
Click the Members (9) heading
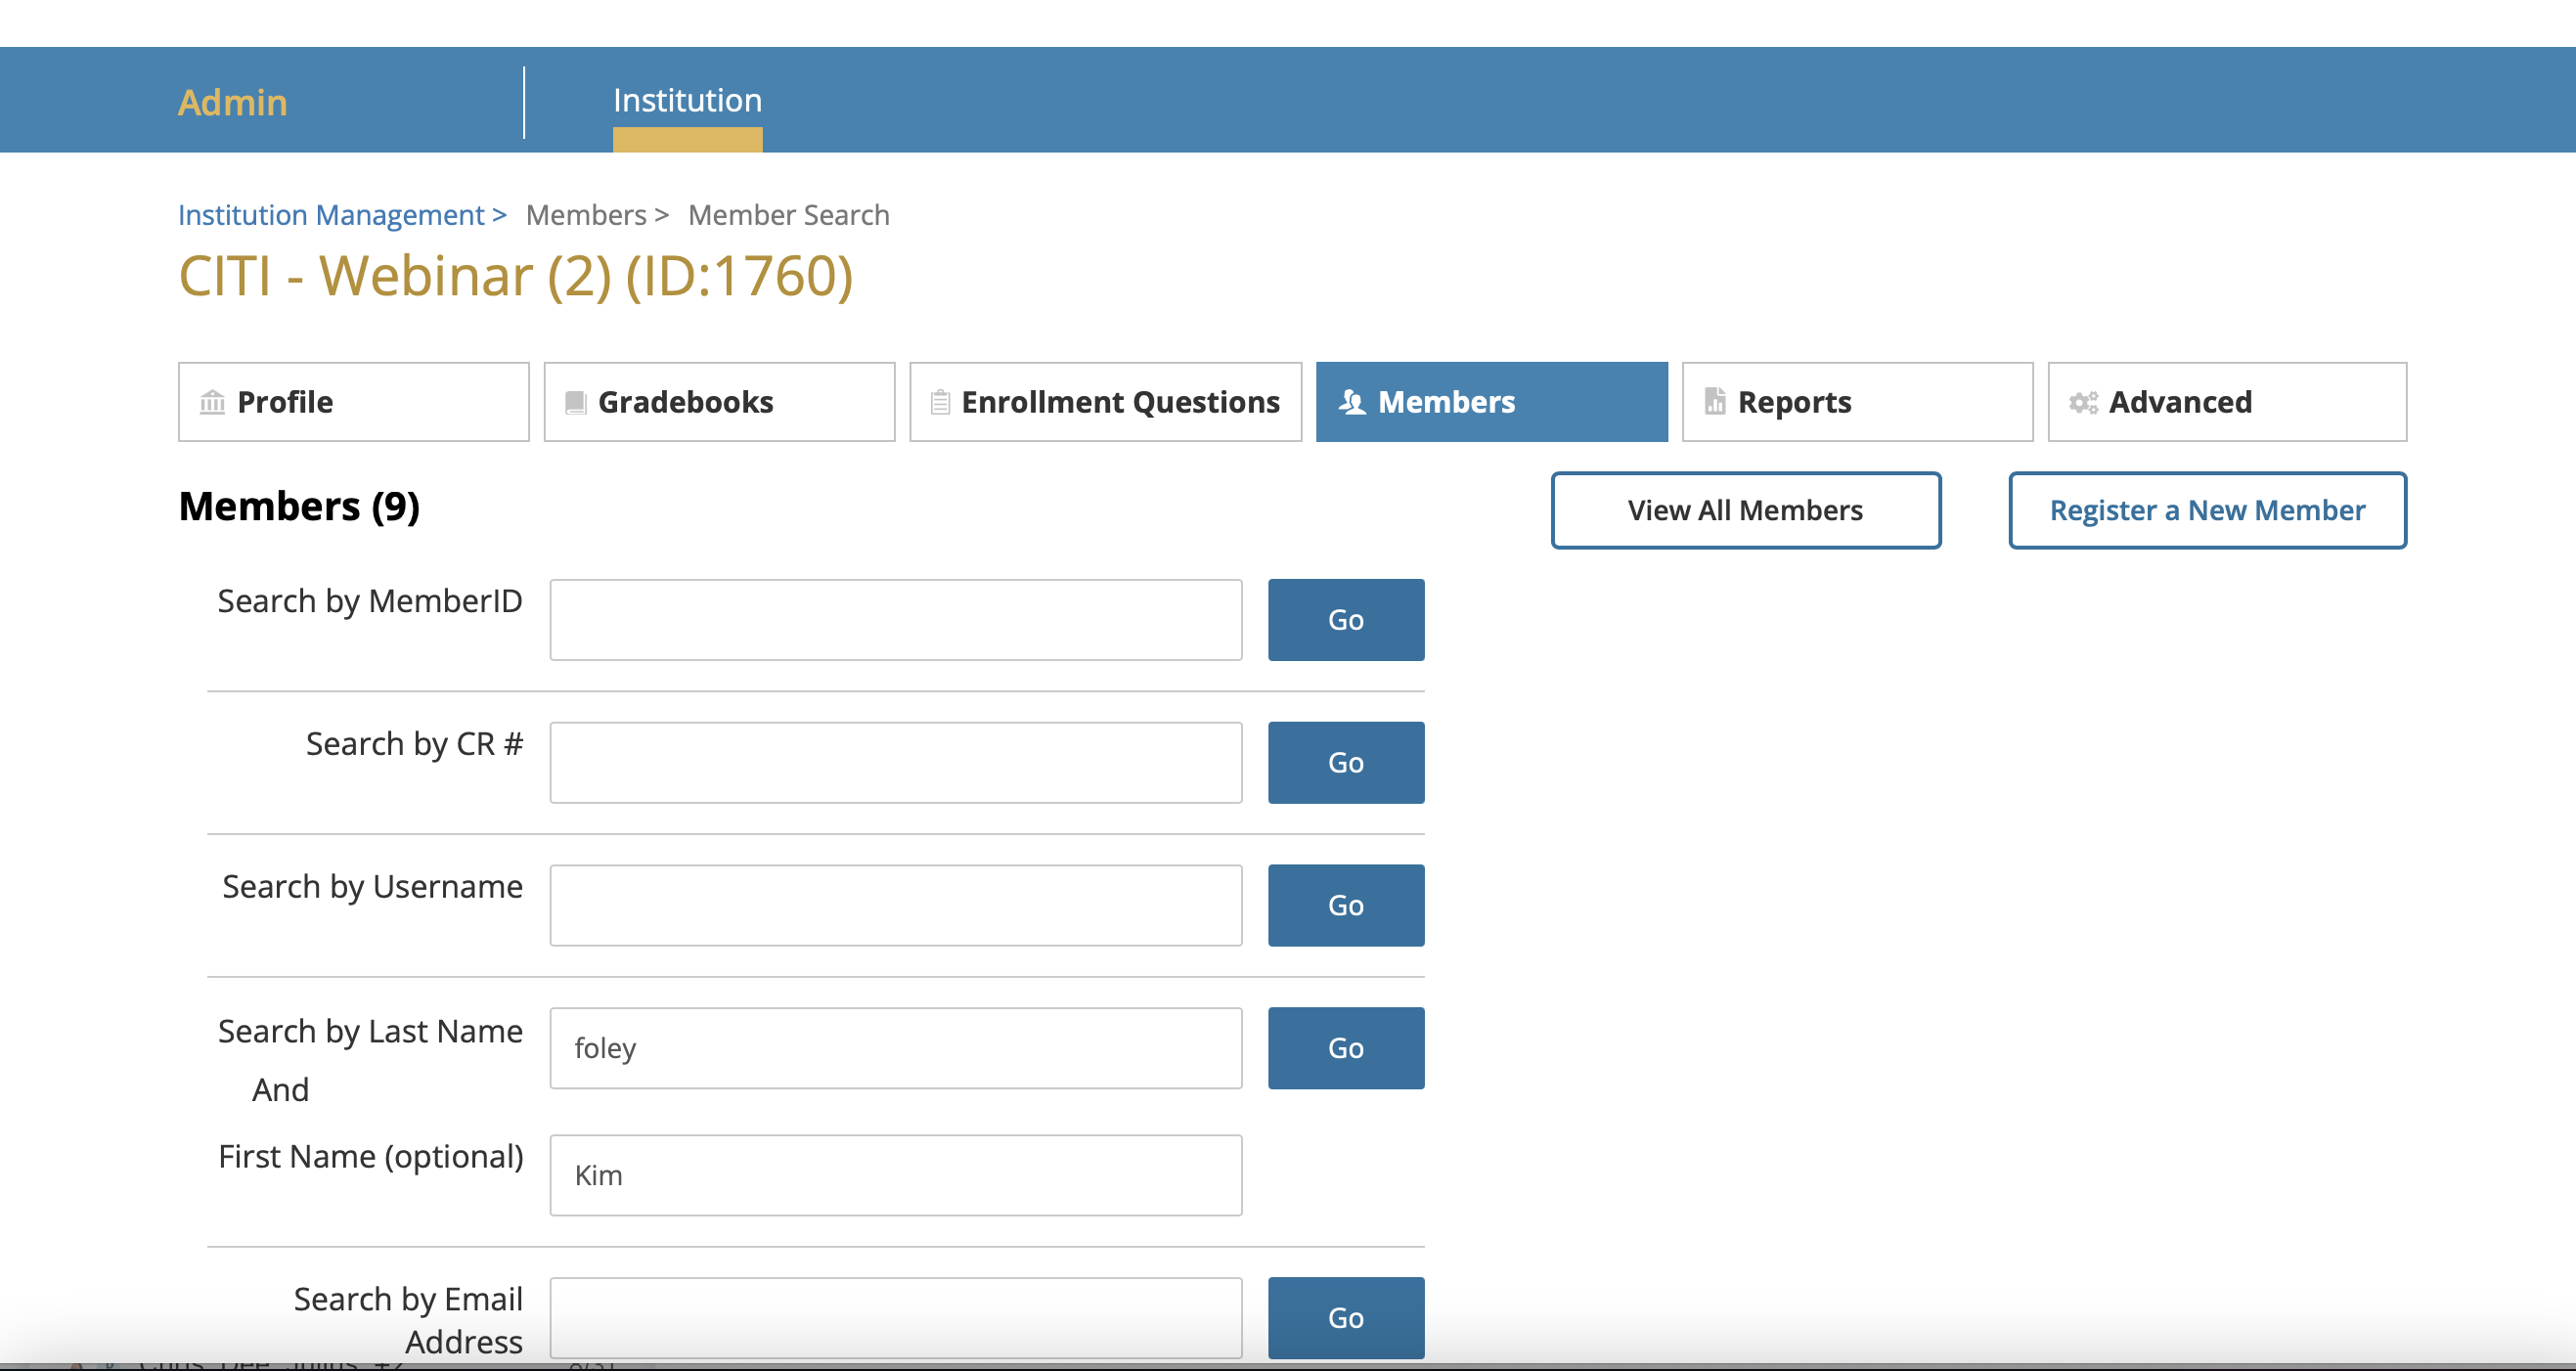pos(299,507)
